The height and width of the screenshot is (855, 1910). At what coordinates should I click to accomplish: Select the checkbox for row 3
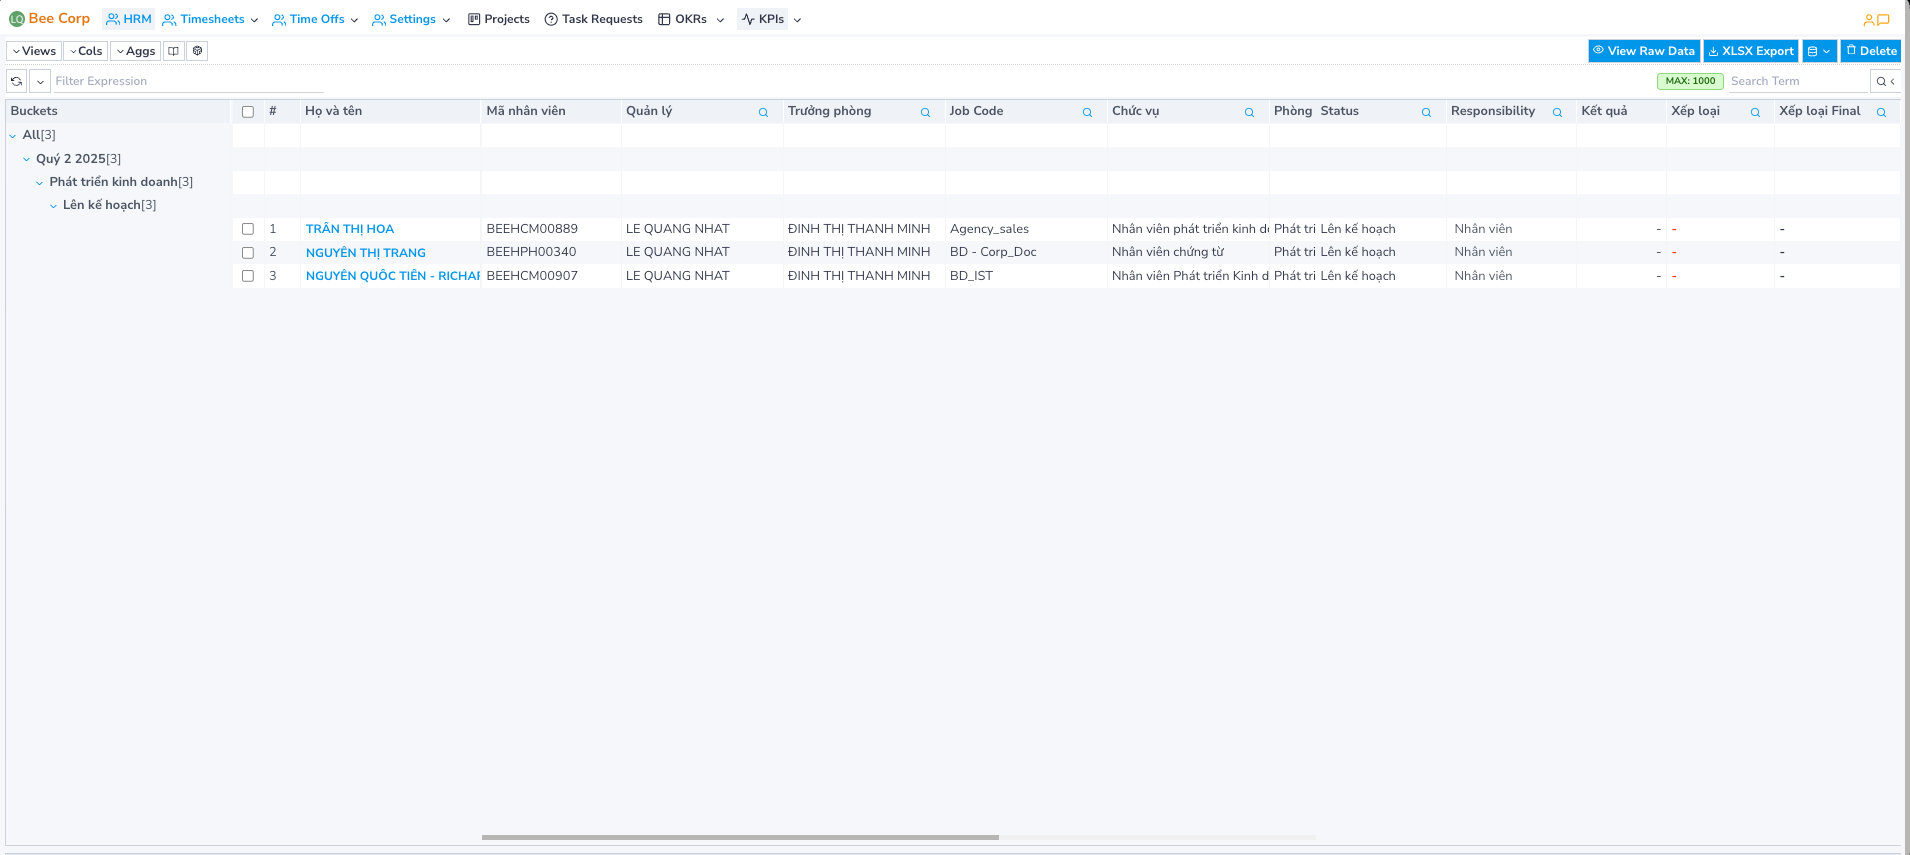[248, 276]
